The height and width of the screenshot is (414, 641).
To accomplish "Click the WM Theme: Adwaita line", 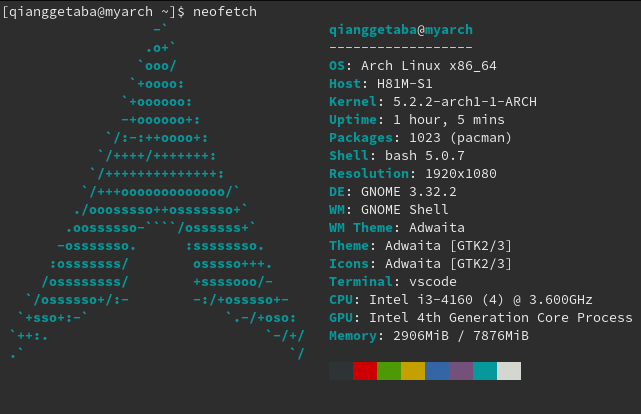I will pyautogui.click(x=397, y=228).
